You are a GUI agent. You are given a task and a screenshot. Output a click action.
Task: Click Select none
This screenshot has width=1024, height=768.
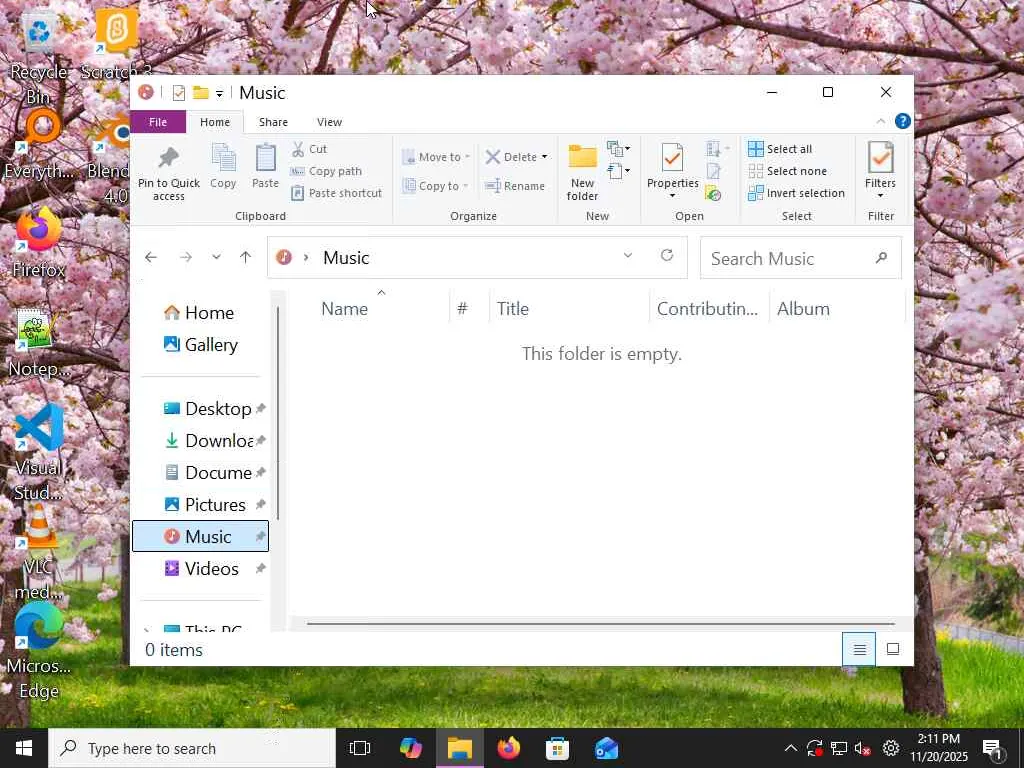[788, 171]
